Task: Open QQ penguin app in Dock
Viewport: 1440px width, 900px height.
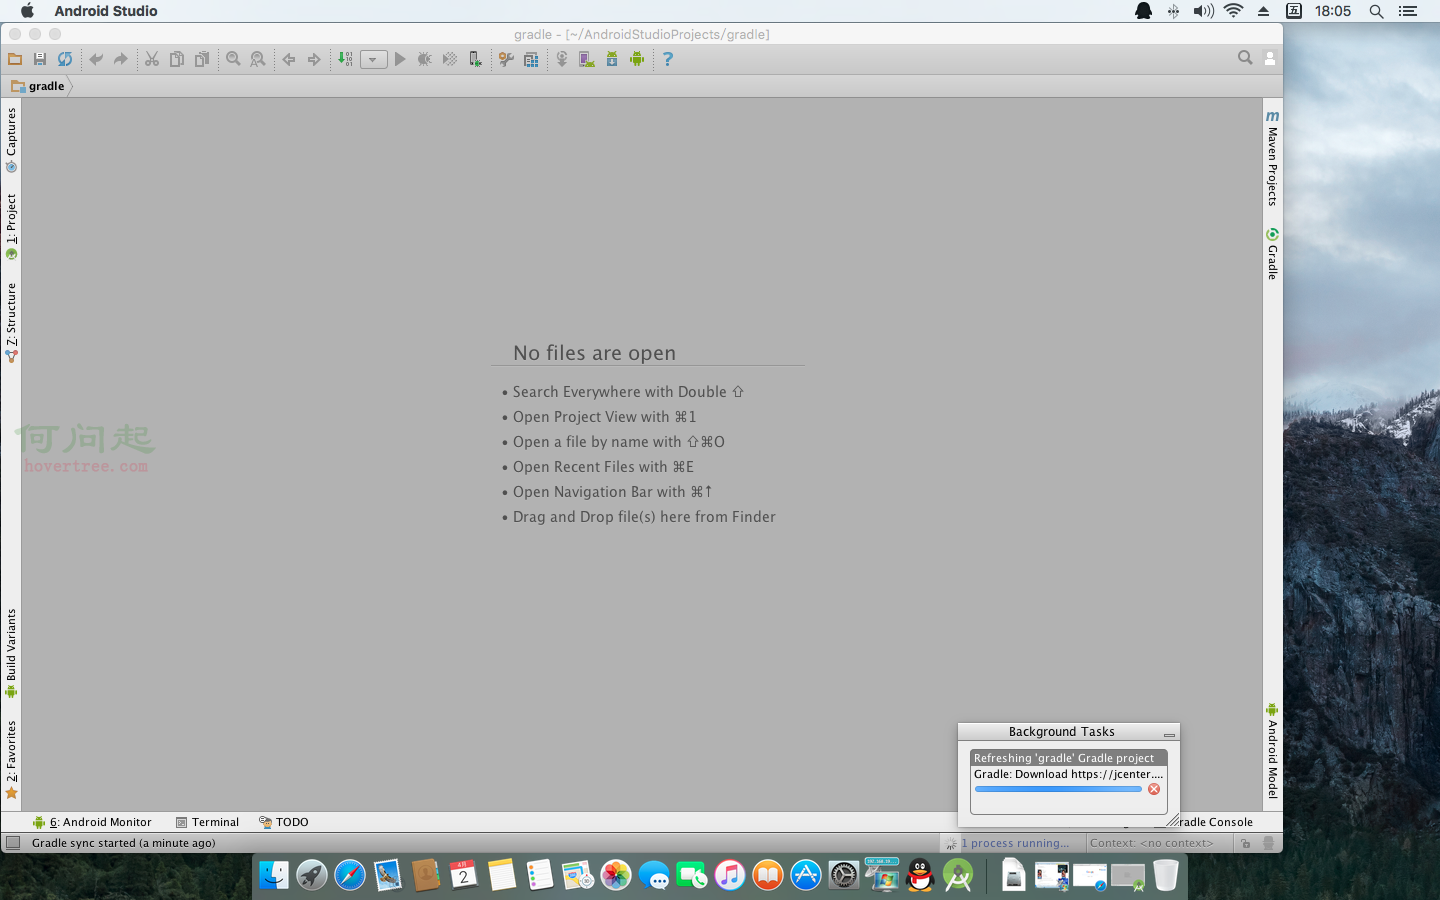Action: (920, 875)
